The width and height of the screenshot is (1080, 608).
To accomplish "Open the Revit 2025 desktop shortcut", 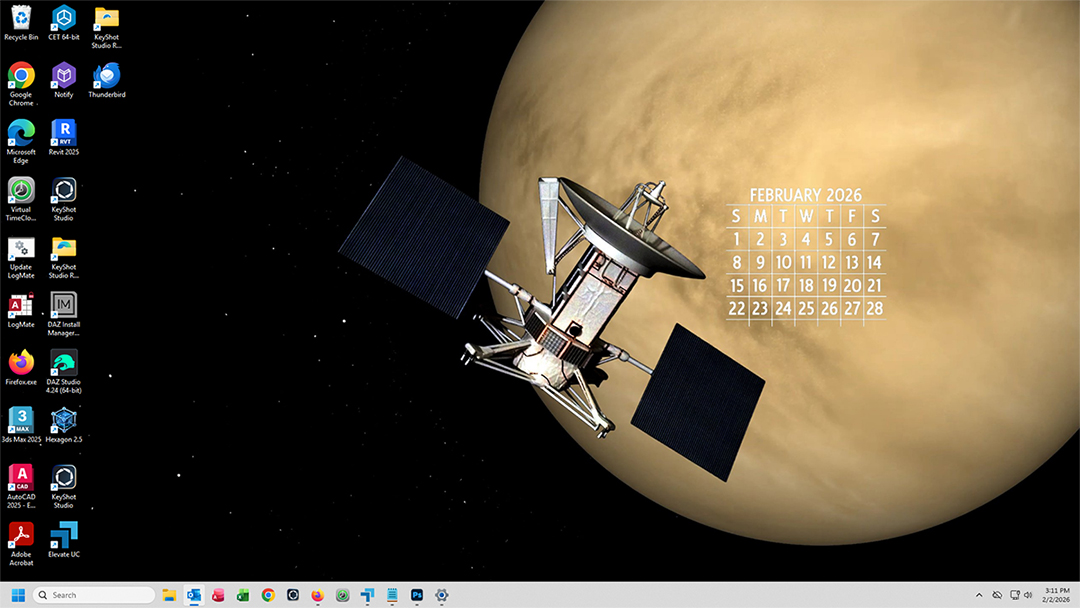I will [x=64, y=133].
